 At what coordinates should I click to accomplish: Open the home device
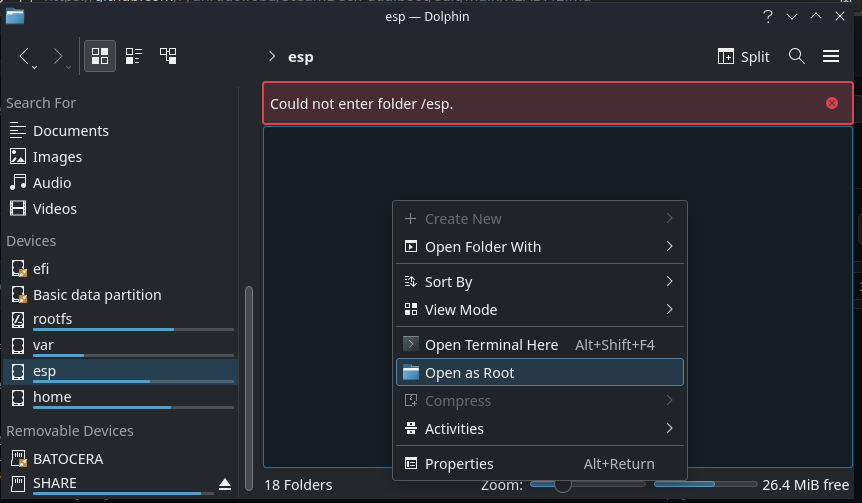[x=120, y=397]
